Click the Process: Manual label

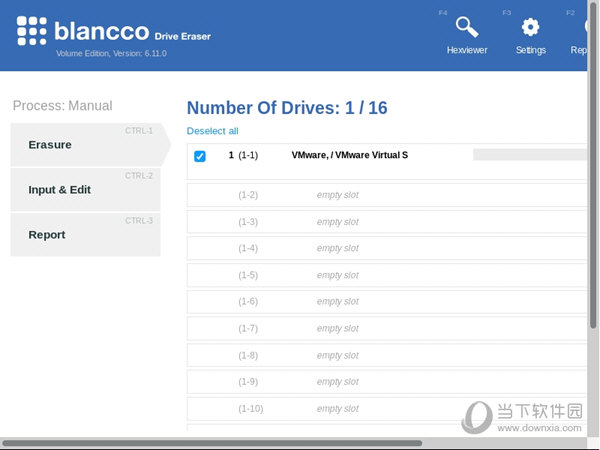click(62, 106)
